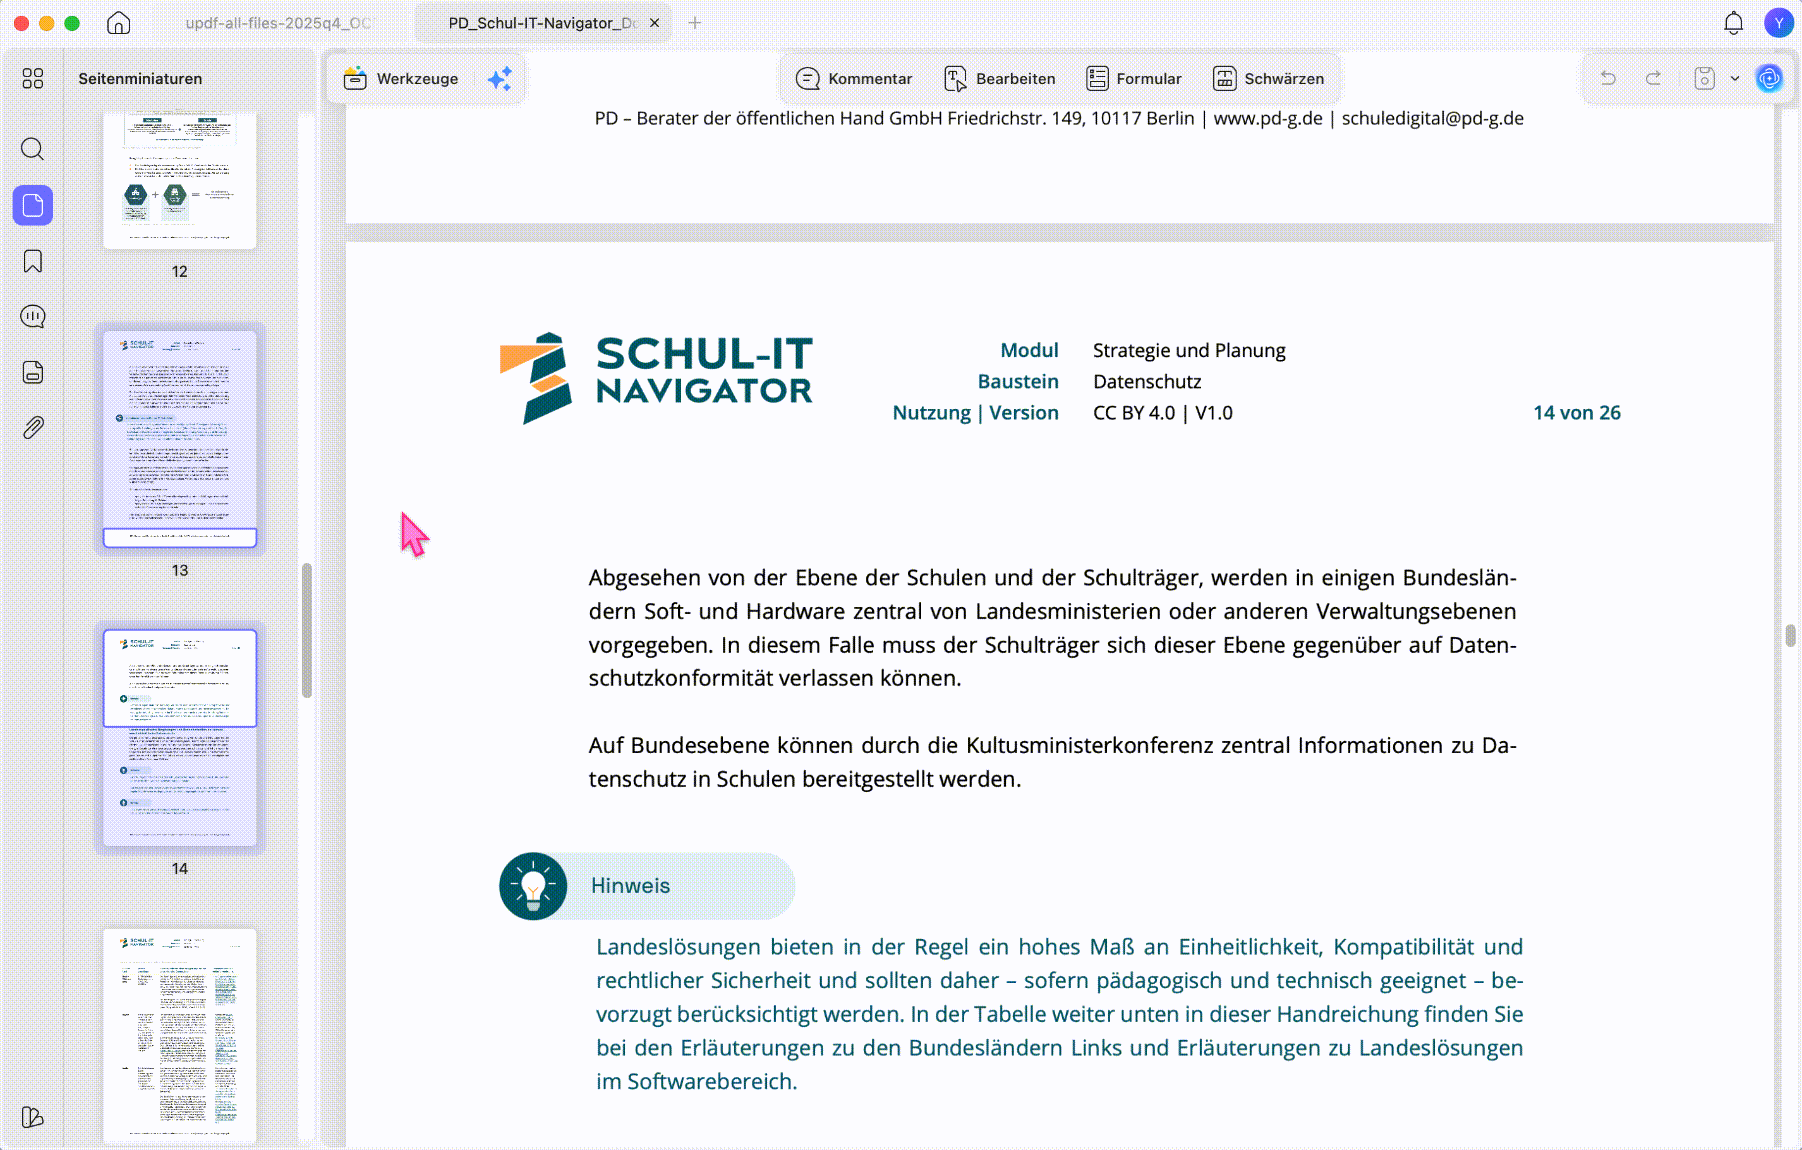The image size is (1802, 1150).
Task: Undo the last action
Action: pos(1608,78)
